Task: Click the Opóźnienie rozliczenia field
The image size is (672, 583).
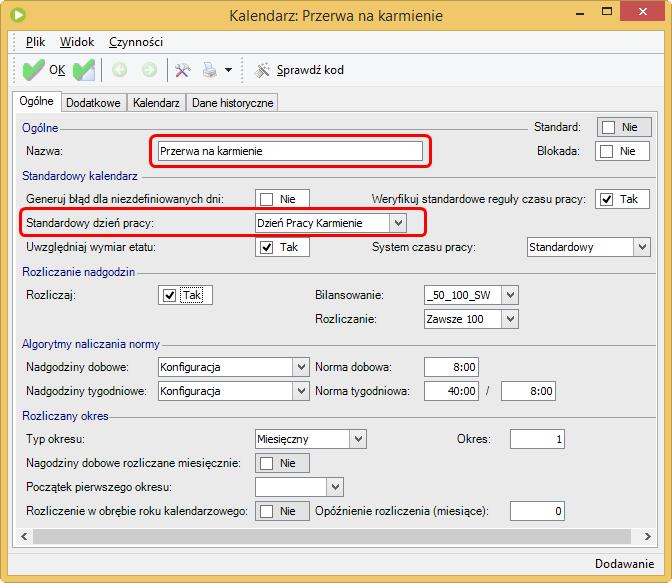Action: [537, 511]
